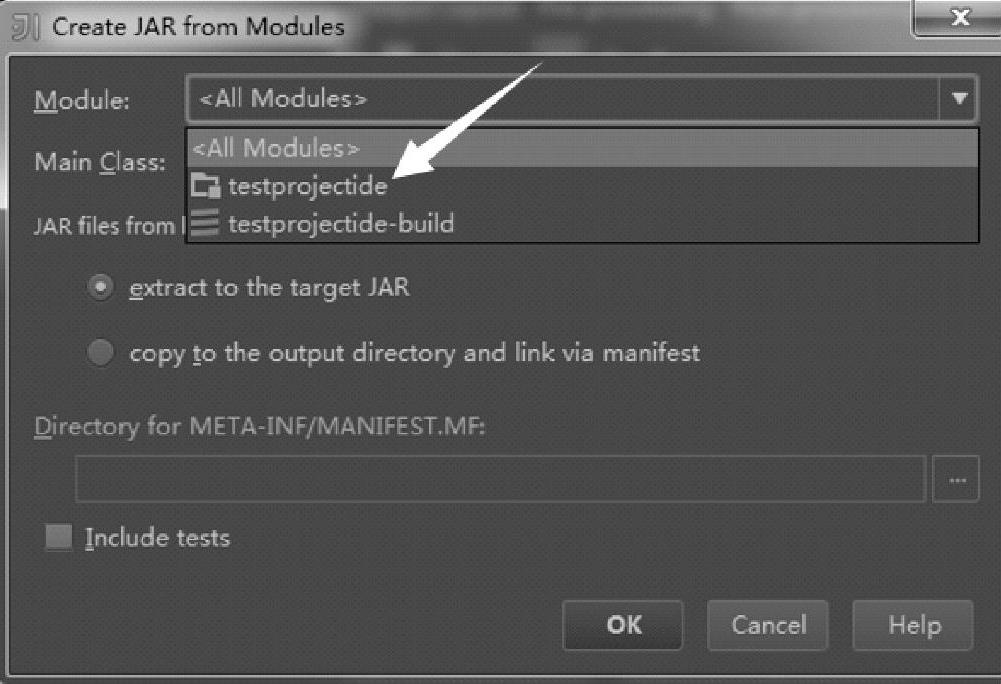
Task: Click the Module label
Action: 82,100
